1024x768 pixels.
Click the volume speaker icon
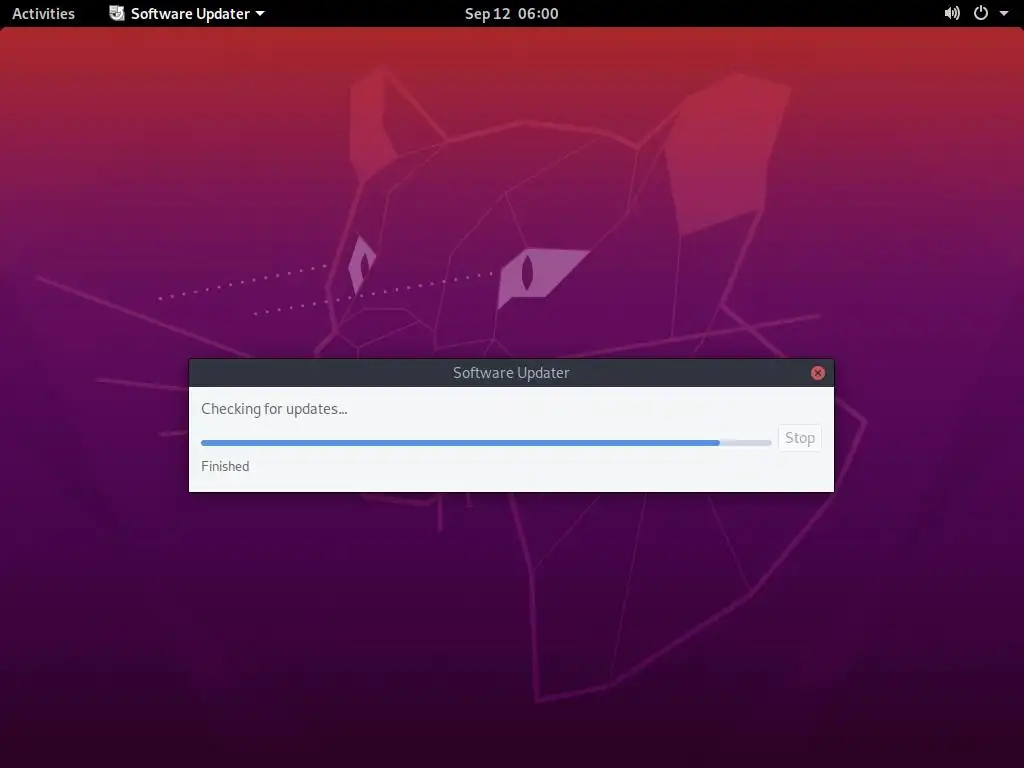click(952, 13)
